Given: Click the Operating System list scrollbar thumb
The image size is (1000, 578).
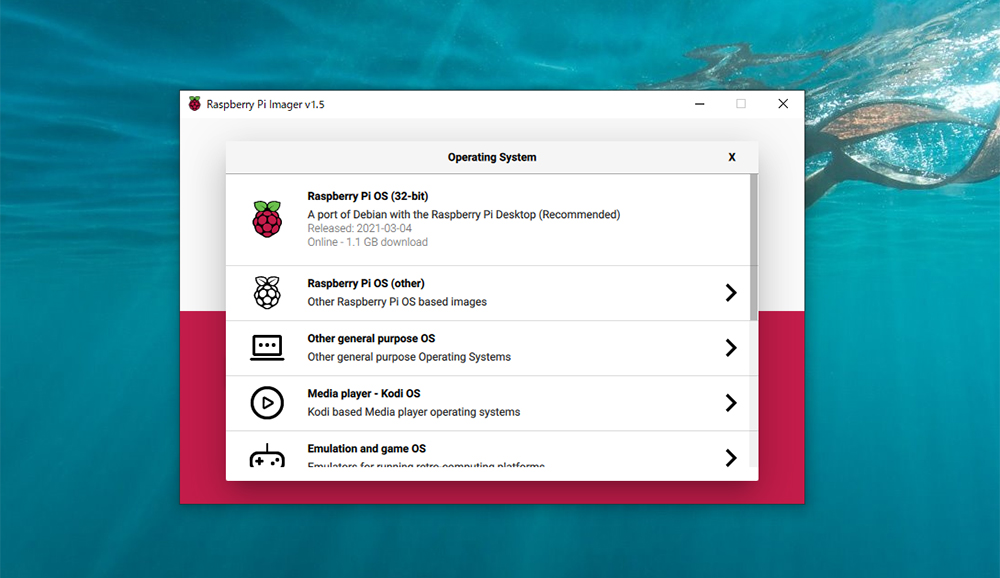Looking at the screenshot, I should tap(754, 247).
